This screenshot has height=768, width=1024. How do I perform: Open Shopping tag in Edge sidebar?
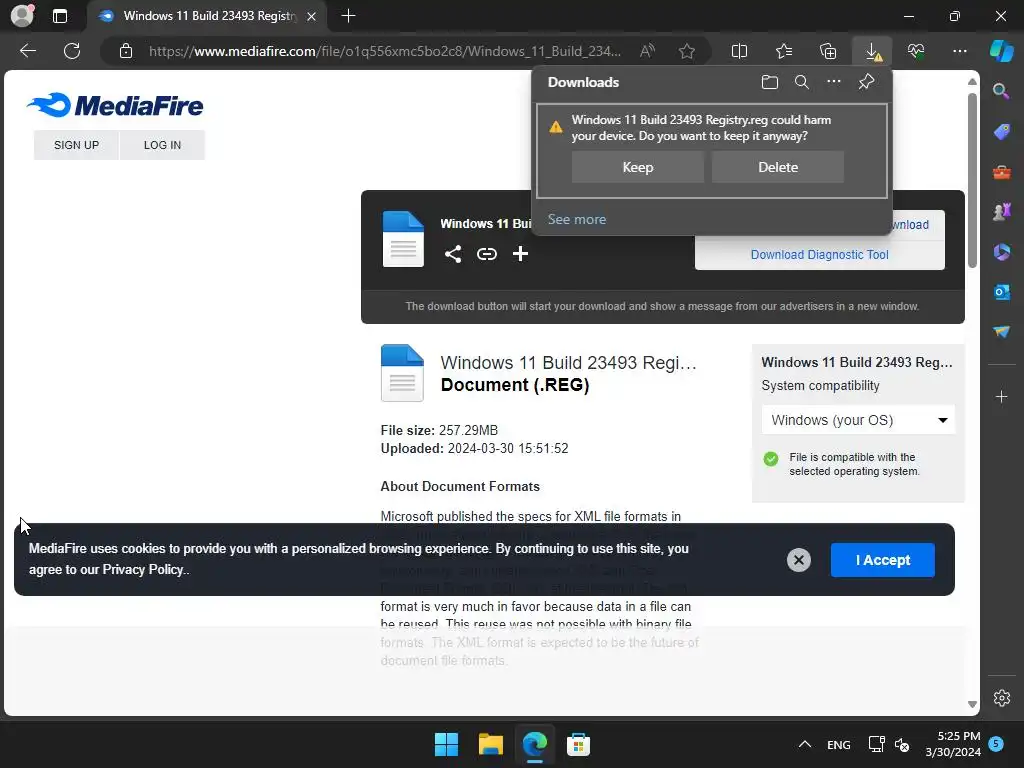(x=1001, y=131)
